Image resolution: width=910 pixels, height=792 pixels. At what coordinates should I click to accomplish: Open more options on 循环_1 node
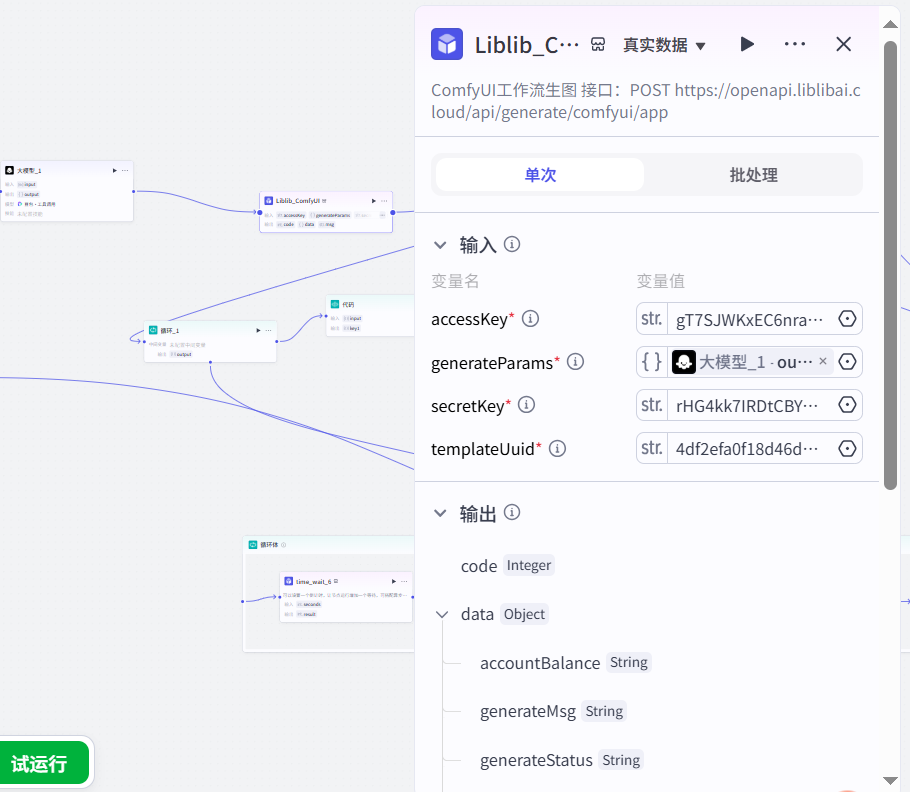[268, 330]
